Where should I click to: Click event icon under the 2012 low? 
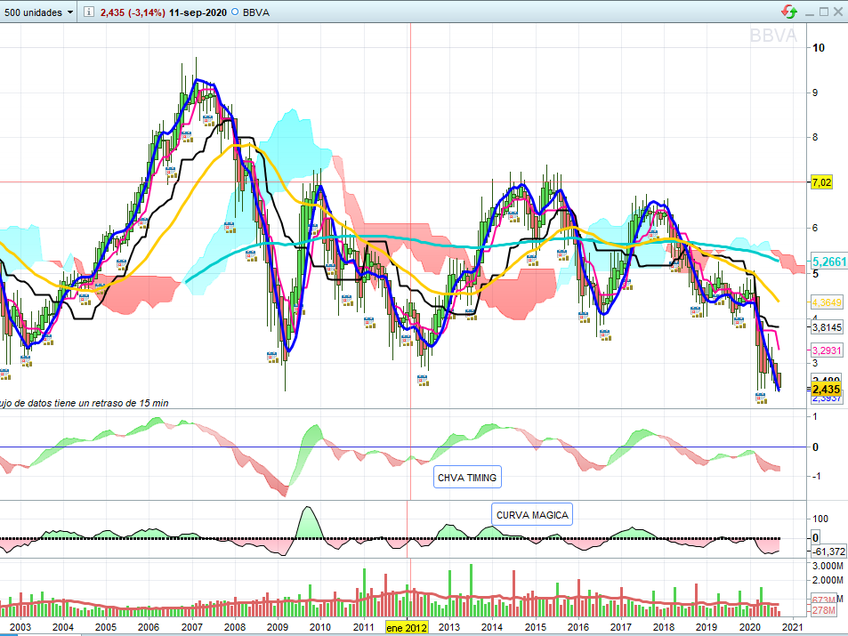click(x=423, y=381)
